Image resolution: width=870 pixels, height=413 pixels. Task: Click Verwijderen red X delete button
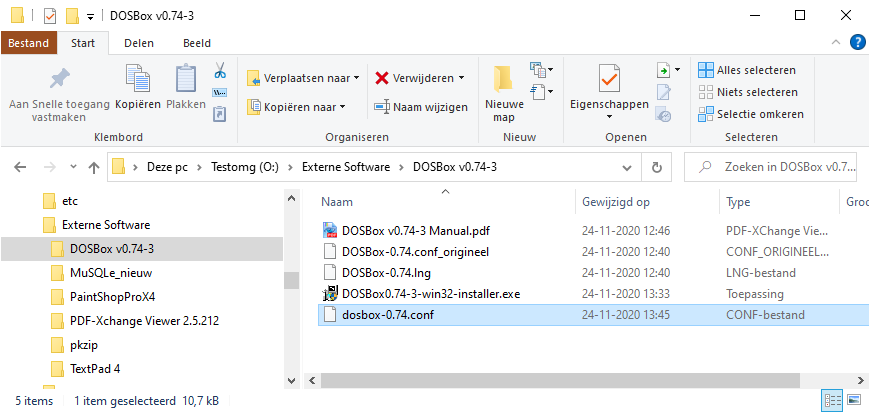point(419,78)
